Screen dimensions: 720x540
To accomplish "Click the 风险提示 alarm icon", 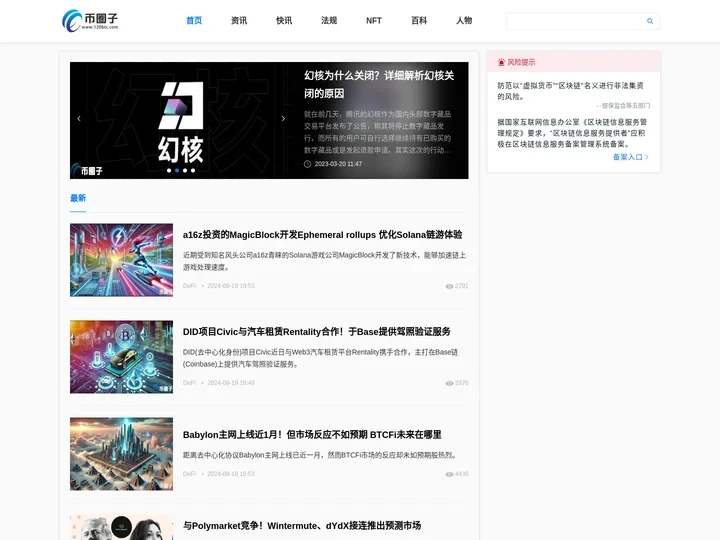I will coord(501,62).
